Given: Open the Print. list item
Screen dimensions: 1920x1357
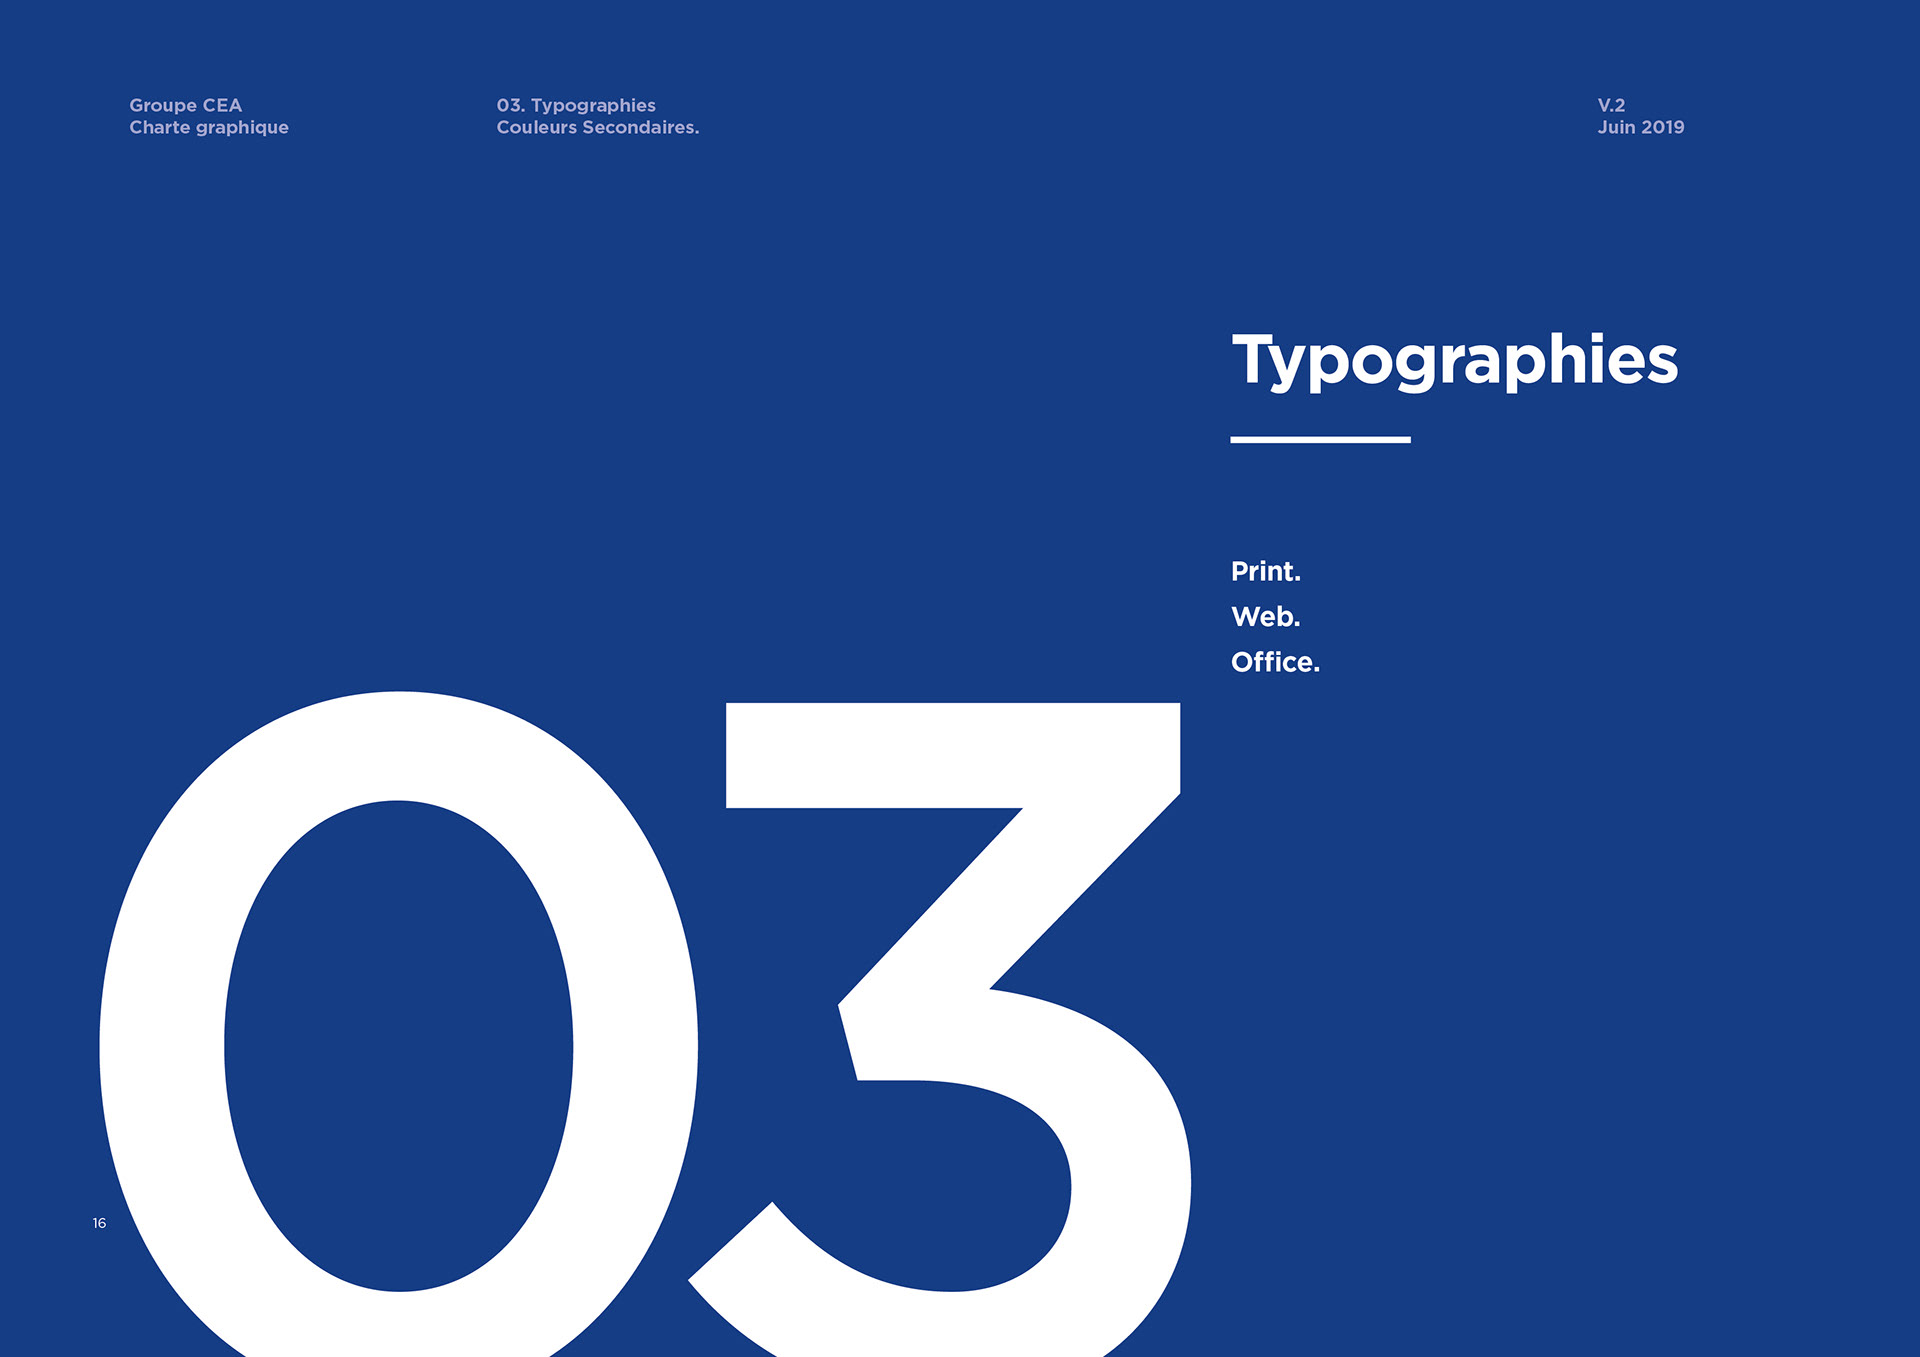Looking at the screenshot, I should pyautogui.click(x=1265, y=571).
